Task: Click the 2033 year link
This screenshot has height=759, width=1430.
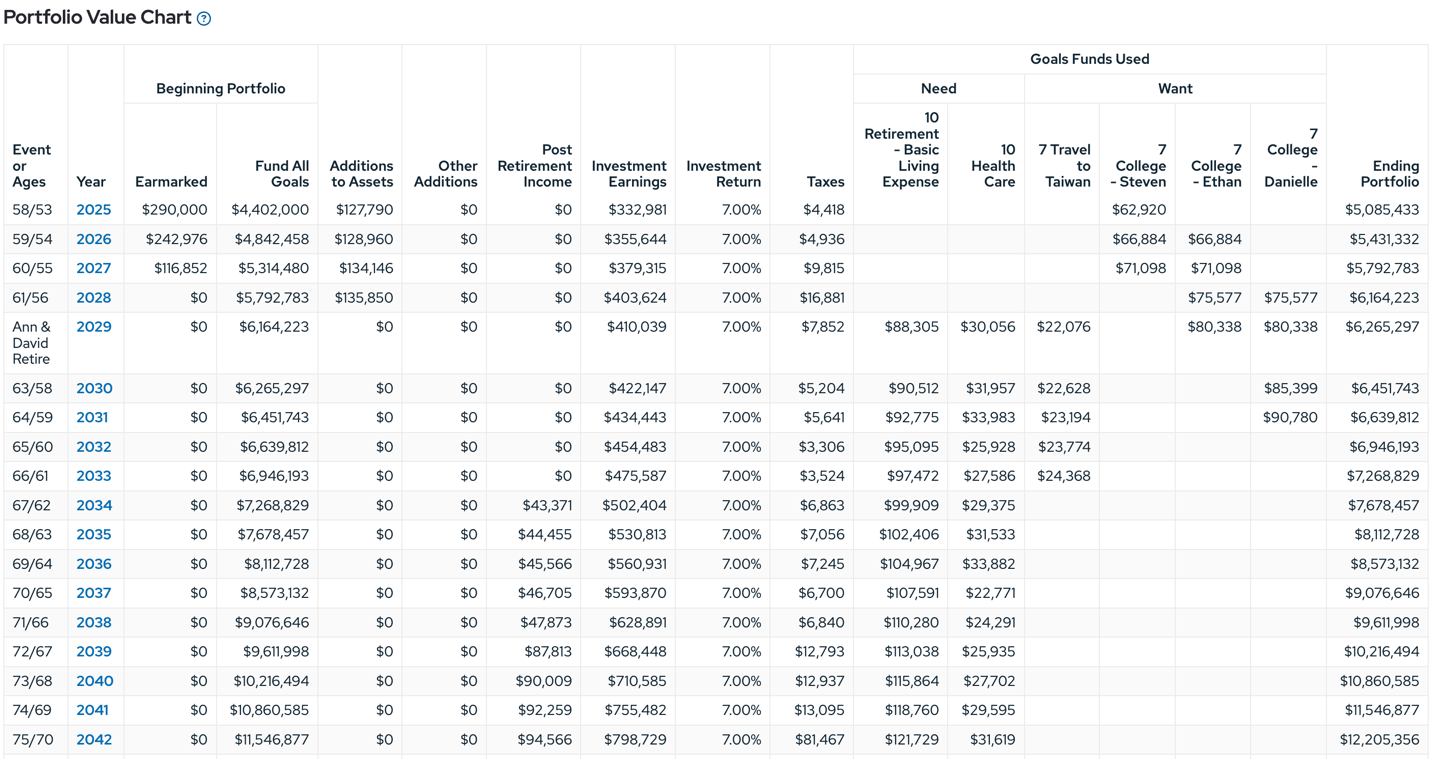Action: tap(93, 476)
